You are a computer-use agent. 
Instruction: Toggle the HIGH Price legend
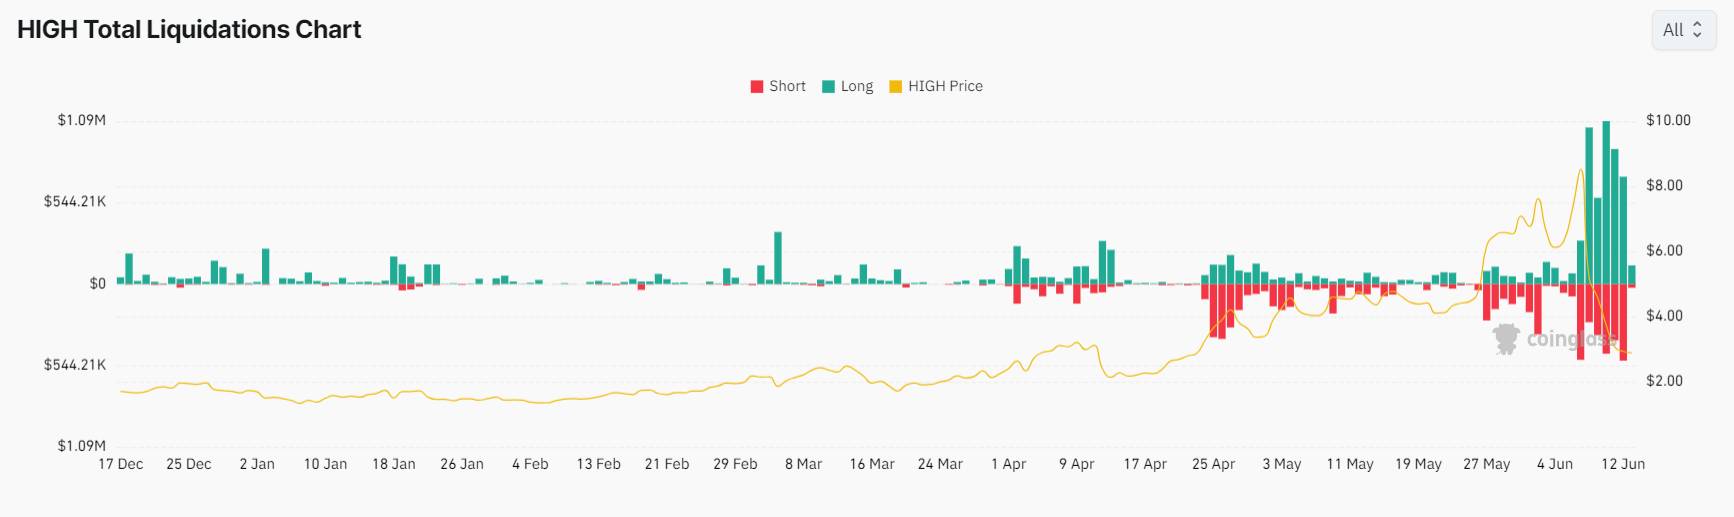936,86
